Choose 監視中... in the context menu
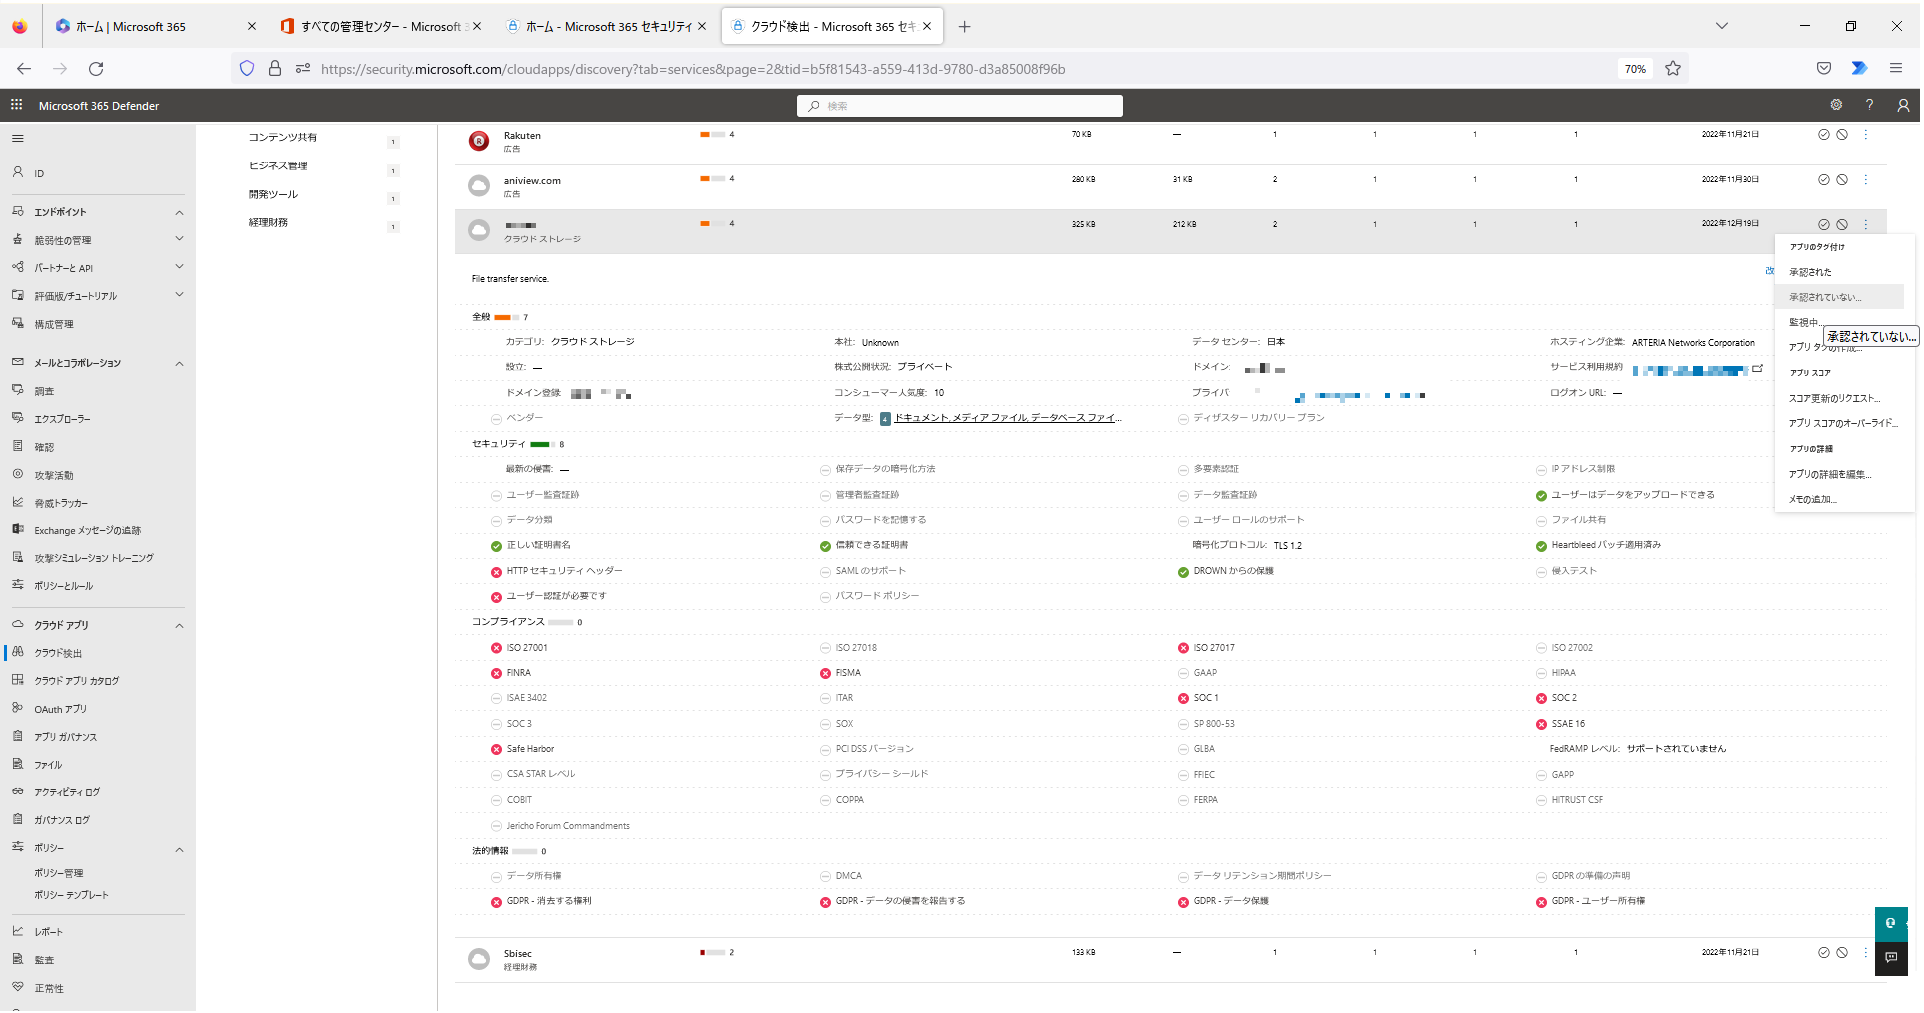Image resolution: width=1924 pixels, height=1013 pixels. point(1805,322)
